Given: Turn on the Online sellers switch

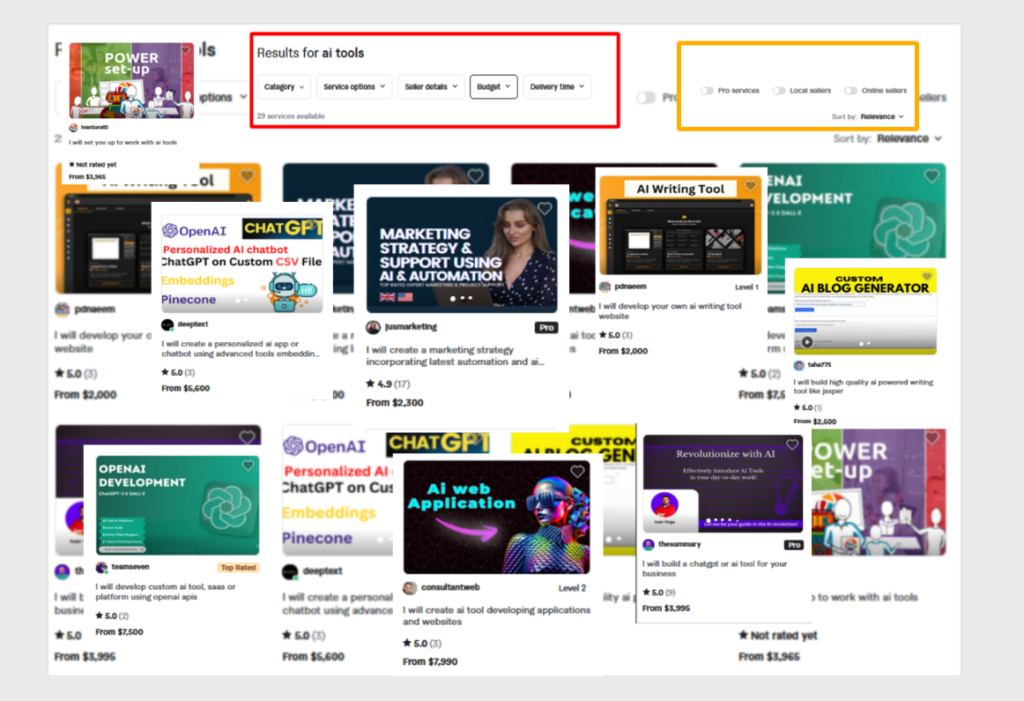Looking at the screenshot, I should pos(850,91).
